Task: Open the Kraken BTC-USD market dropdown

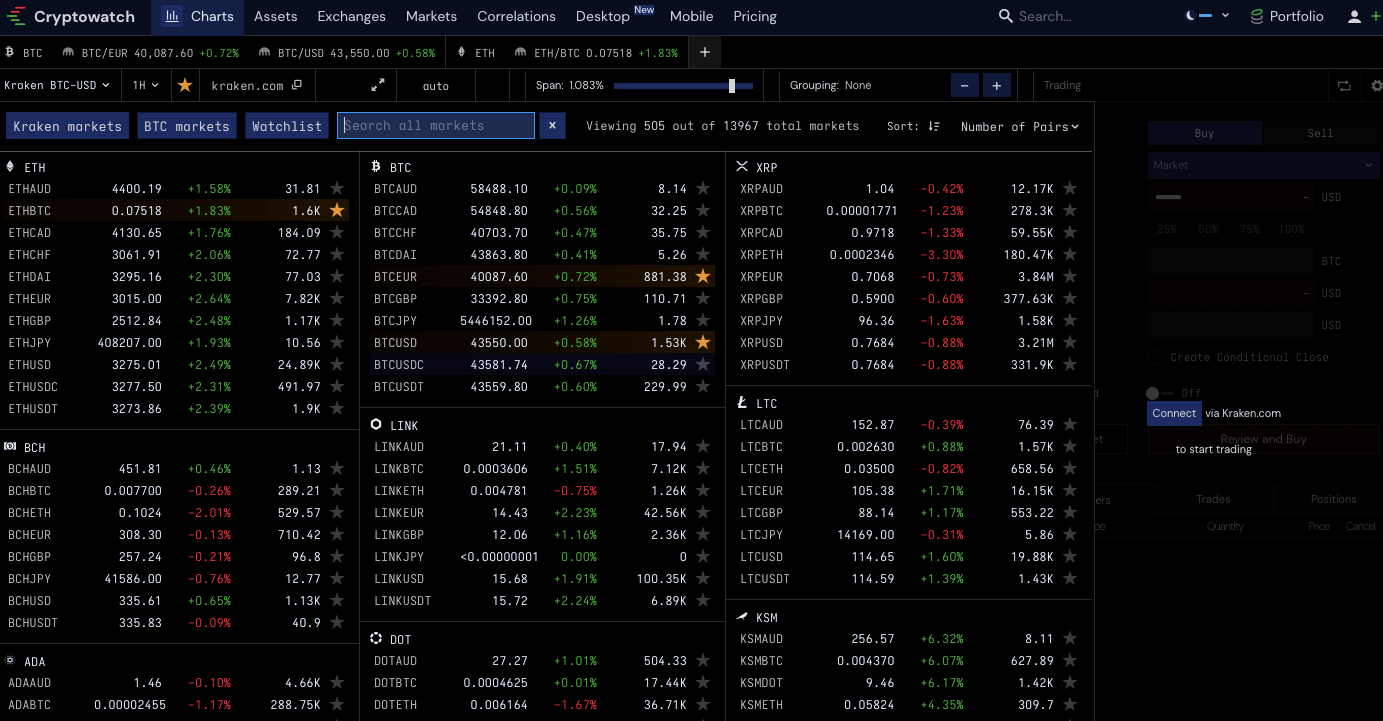Action: pyautogui.click(x=58, y=85)
